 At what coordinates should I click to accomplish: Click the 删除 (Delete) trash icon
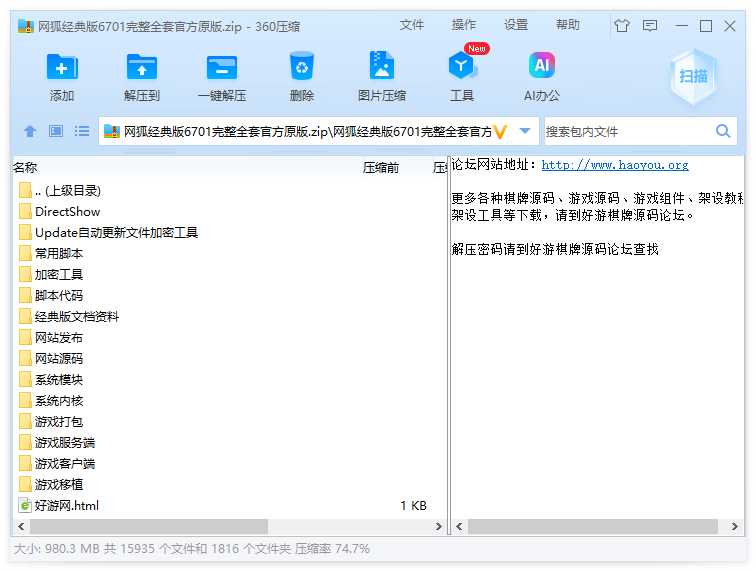click(x=302, y=66)
